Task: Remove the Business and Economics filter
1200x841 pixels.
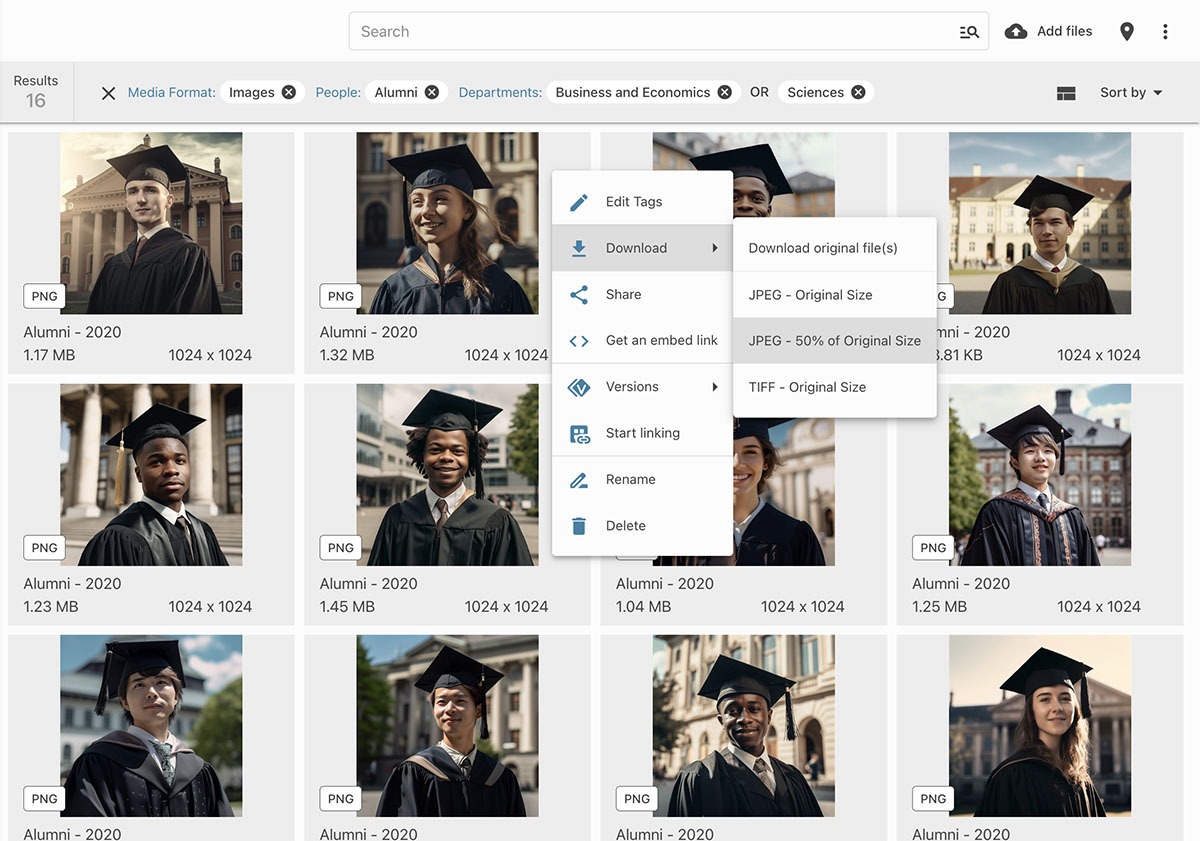Action: [725, 92]
